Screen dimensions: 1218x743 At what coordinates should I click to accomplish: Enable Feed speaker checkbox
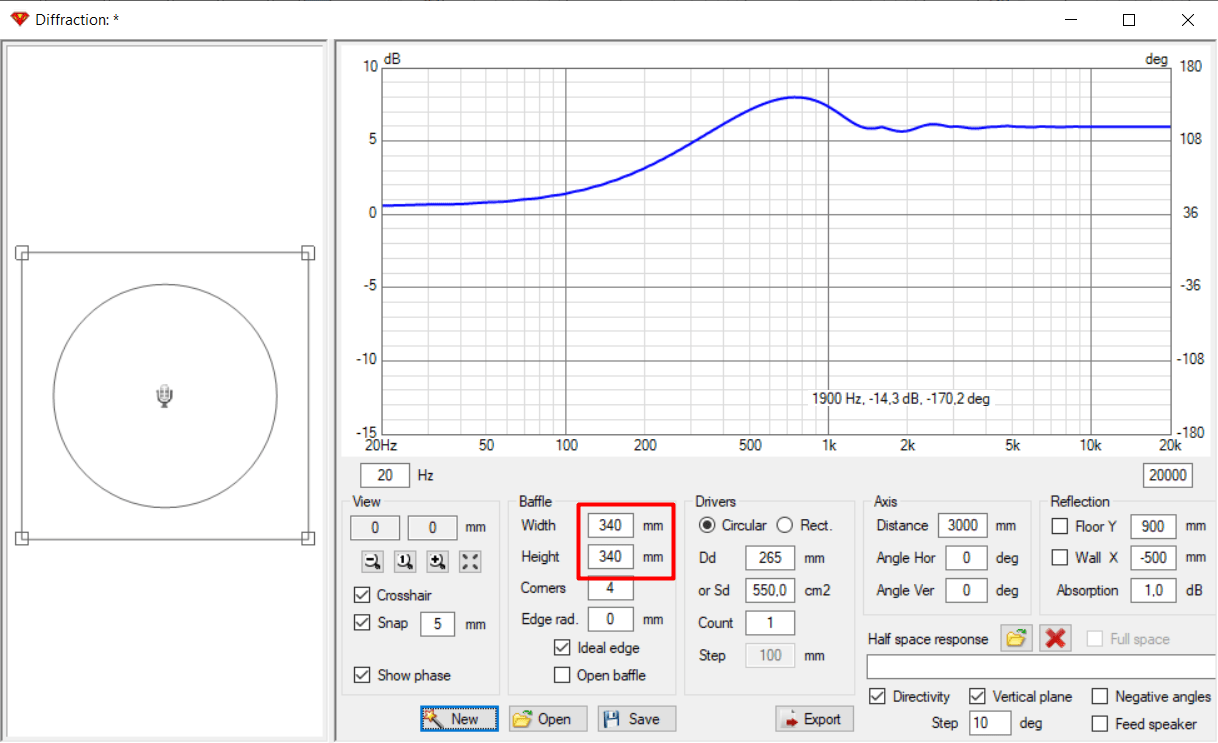click(x=1100, y=723)
